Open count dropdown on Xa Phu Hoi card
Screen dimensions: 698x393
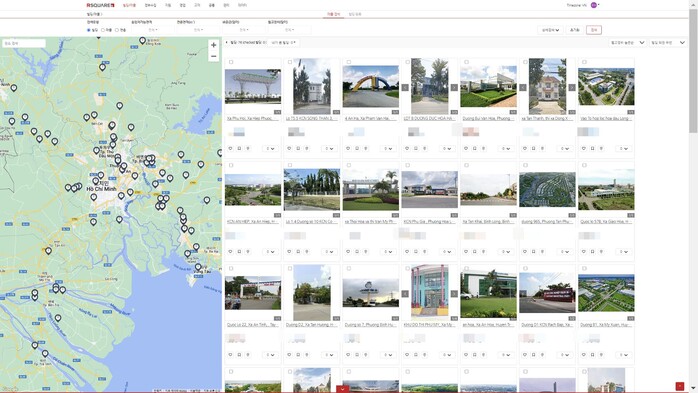(x=270, y=149)
